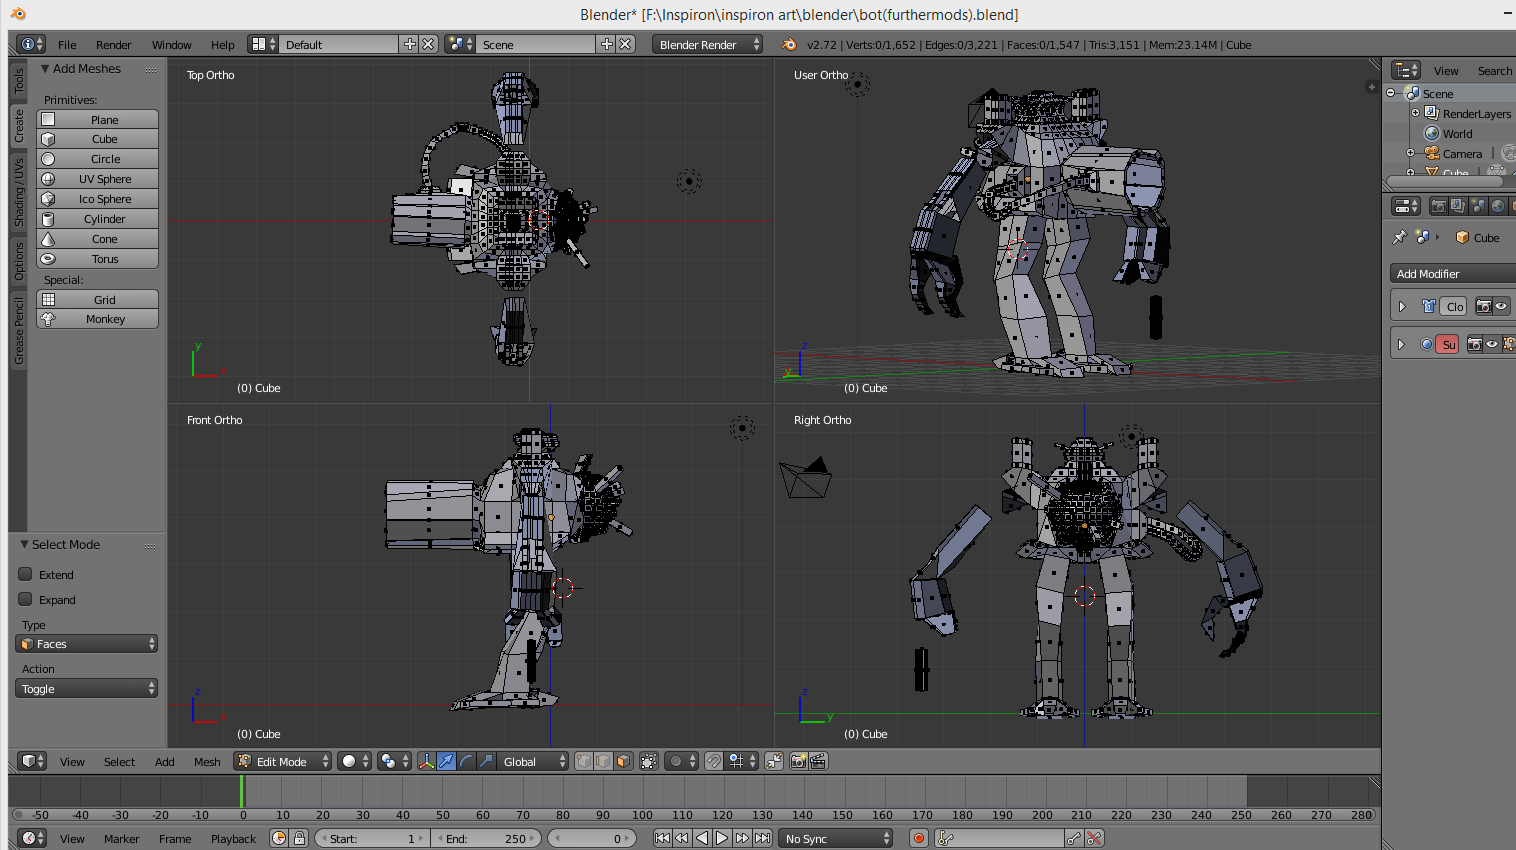1516x850 pixels.
Task: Enable the Expand checkbox
Action: click(26, 600)
